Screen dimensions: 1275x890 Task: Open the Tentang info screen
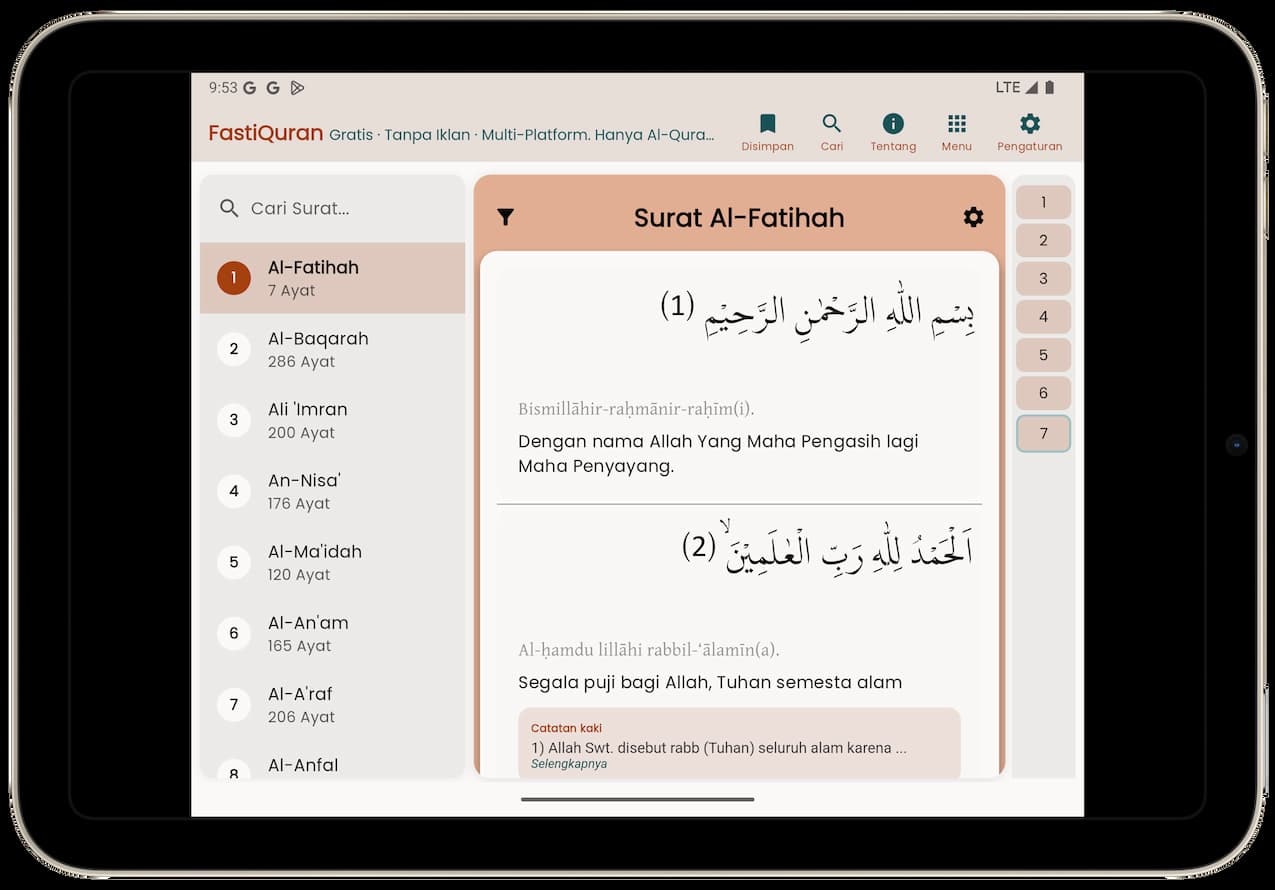tap(892, 130)
